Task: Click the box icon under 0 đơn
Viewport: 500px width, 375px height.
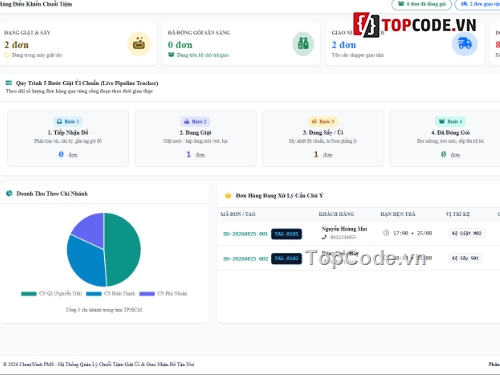Action: click(x=171, y=55)
